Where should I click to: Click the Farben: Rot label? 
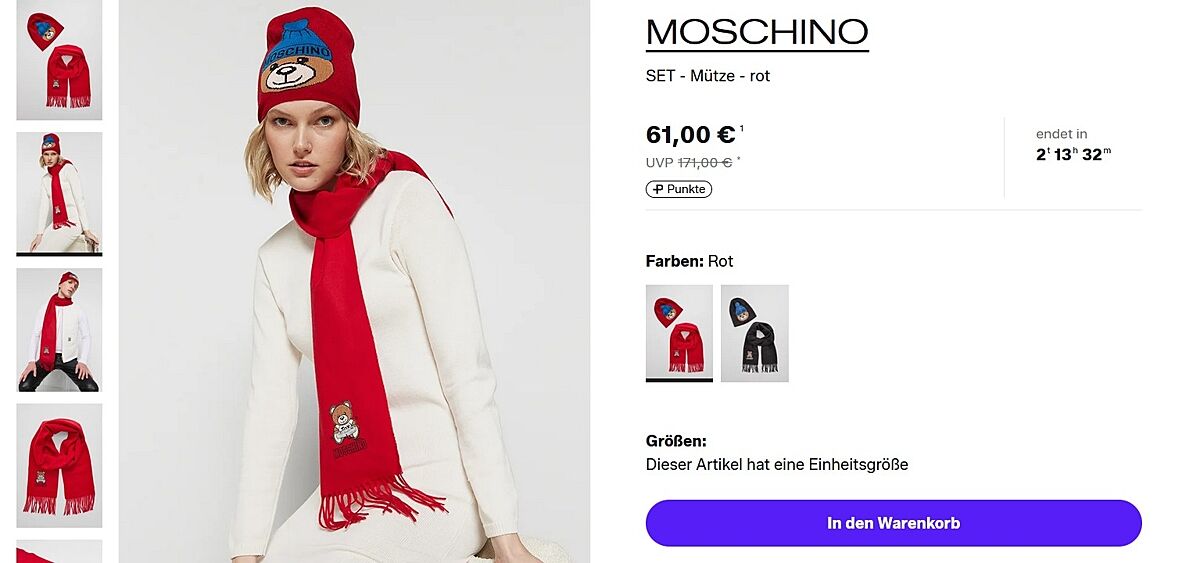[x=689, y=261]
